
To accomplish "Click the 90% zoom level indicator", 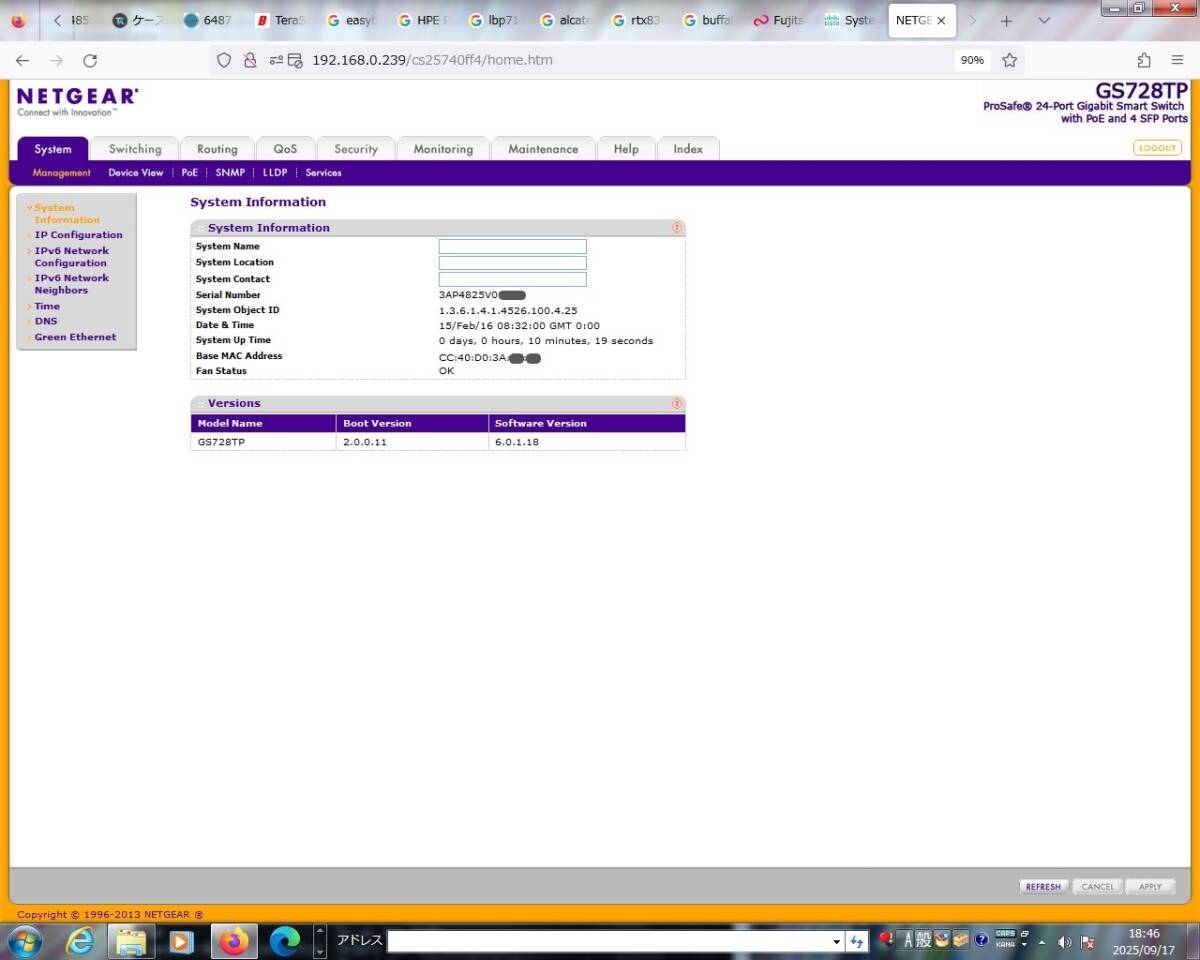I will (972, 60).
